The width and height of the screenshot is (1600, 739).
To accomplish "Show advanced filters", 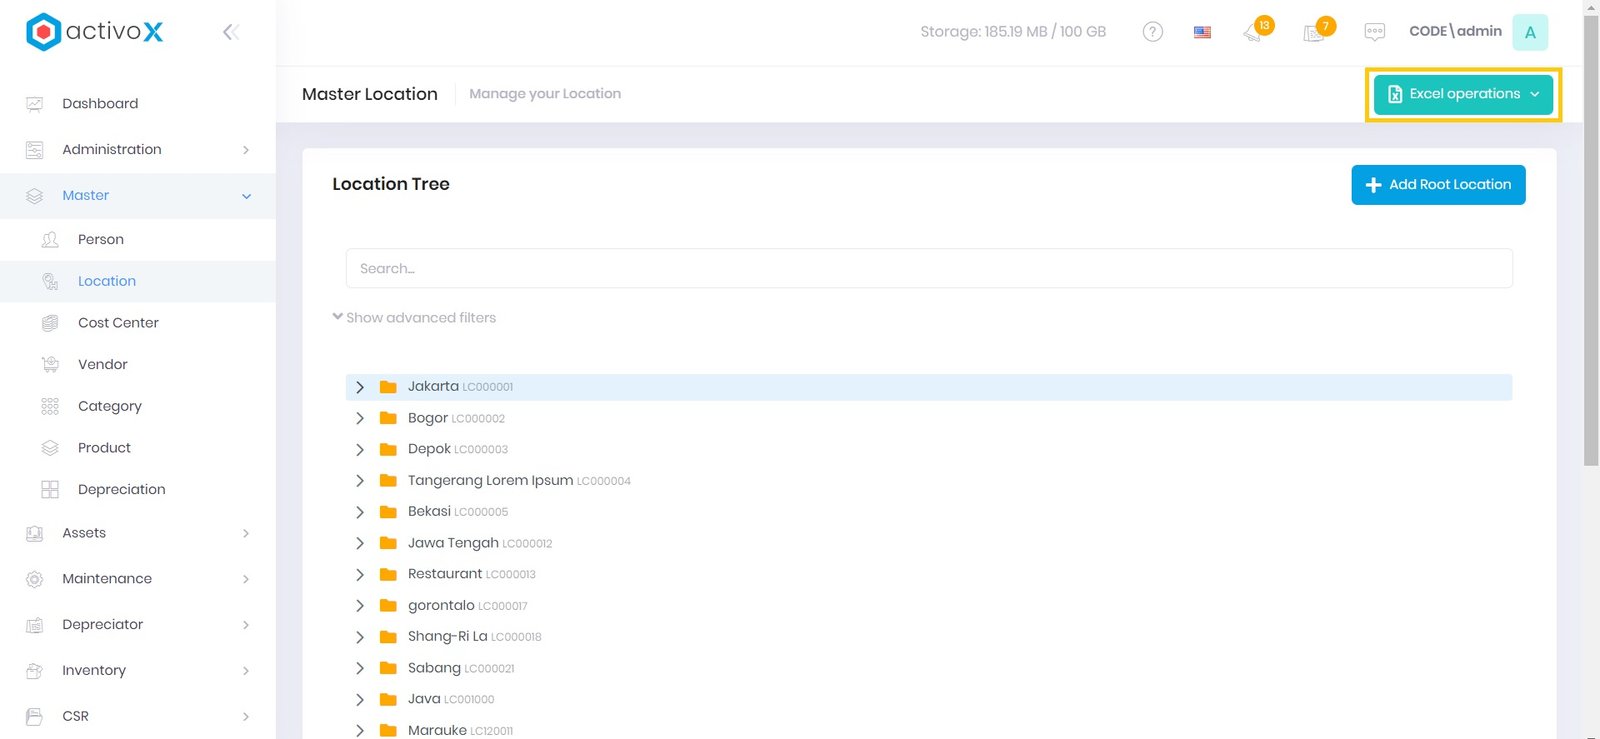I will 414,318.
